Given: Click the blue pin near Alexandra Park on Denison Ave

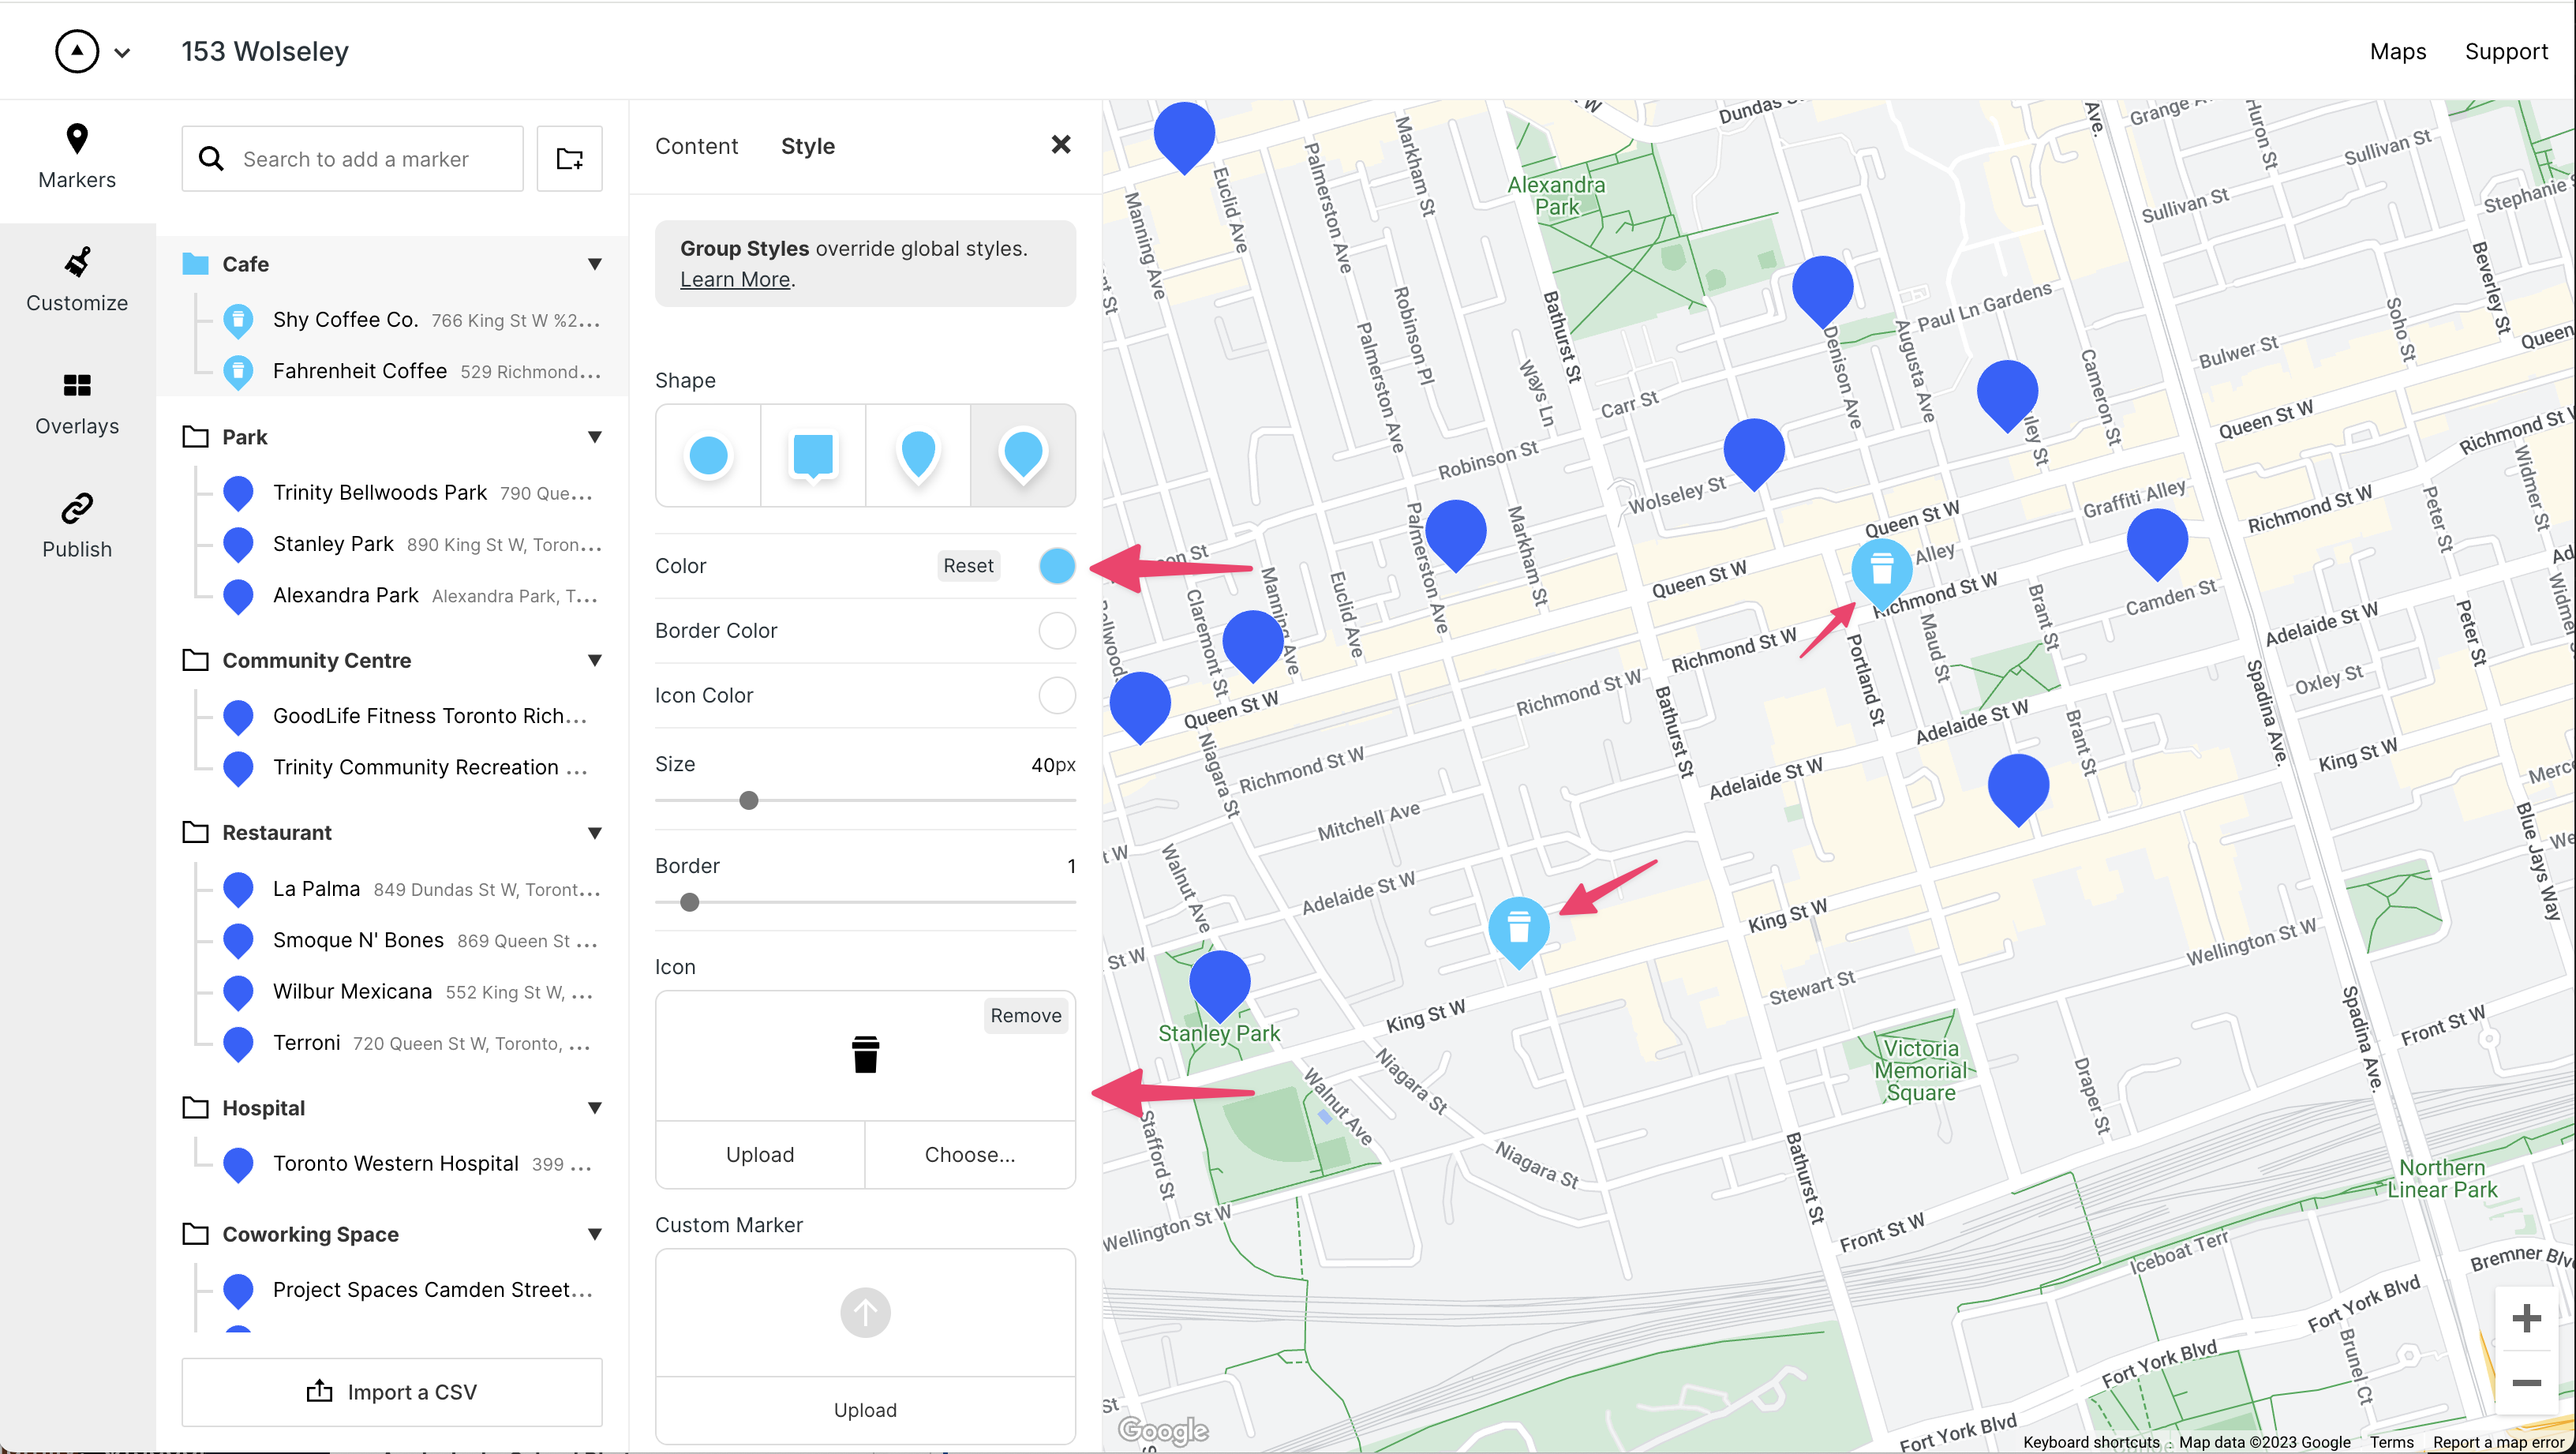Looking at the screenshot, I should click(1822, 289).
